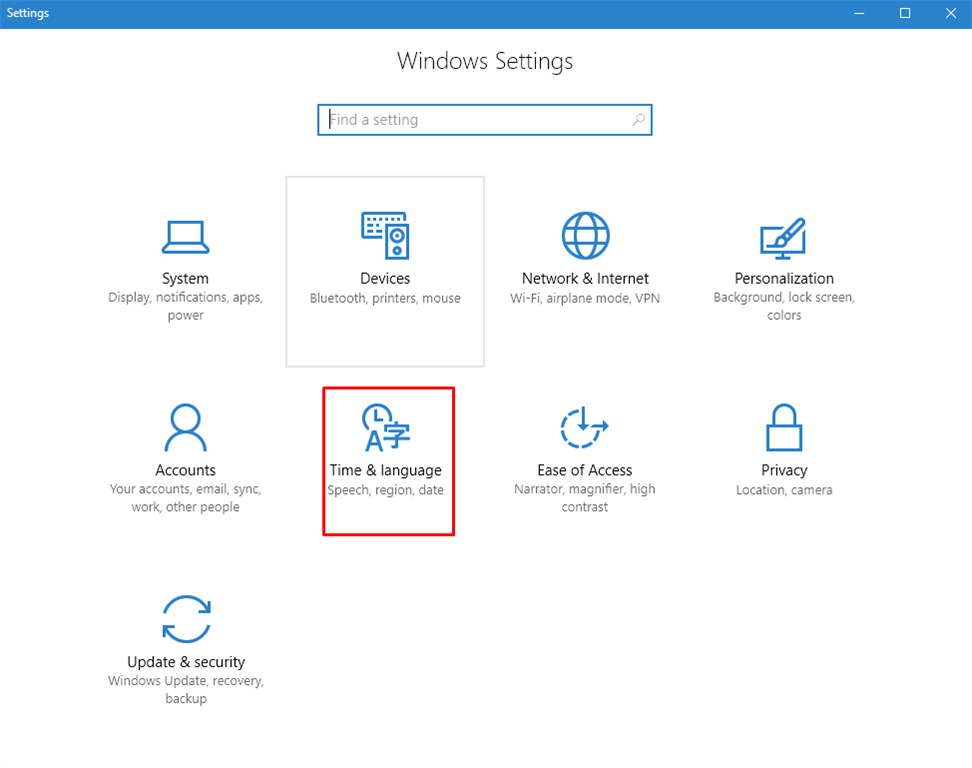The width and height of the screenshot is (972, 768).
Task: Select the Privacy label
Action: (784, 470)
